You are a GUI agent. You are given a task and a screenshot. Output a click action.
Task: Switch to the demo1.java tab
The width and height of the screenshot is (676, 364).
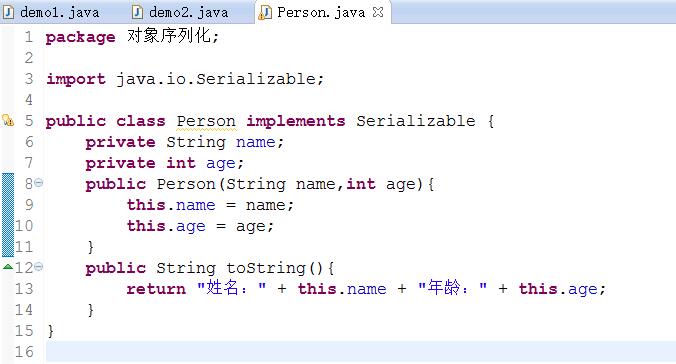[52, 12]
